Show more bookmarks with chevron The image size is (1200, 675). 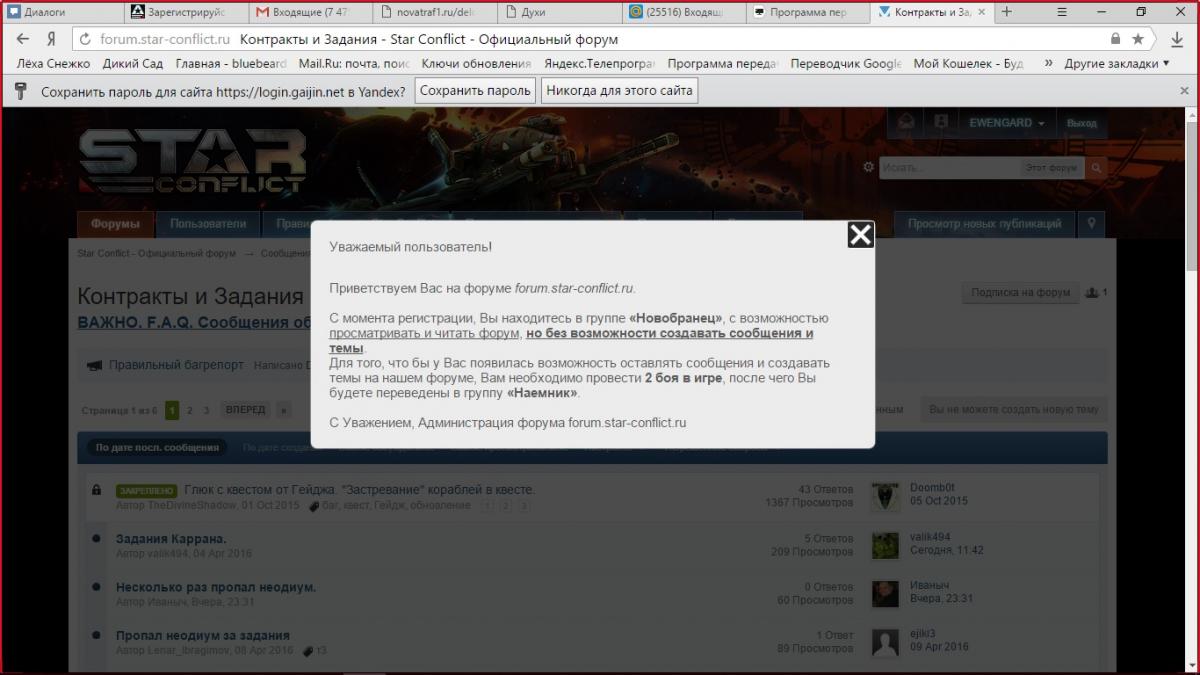coord(1048,63)
